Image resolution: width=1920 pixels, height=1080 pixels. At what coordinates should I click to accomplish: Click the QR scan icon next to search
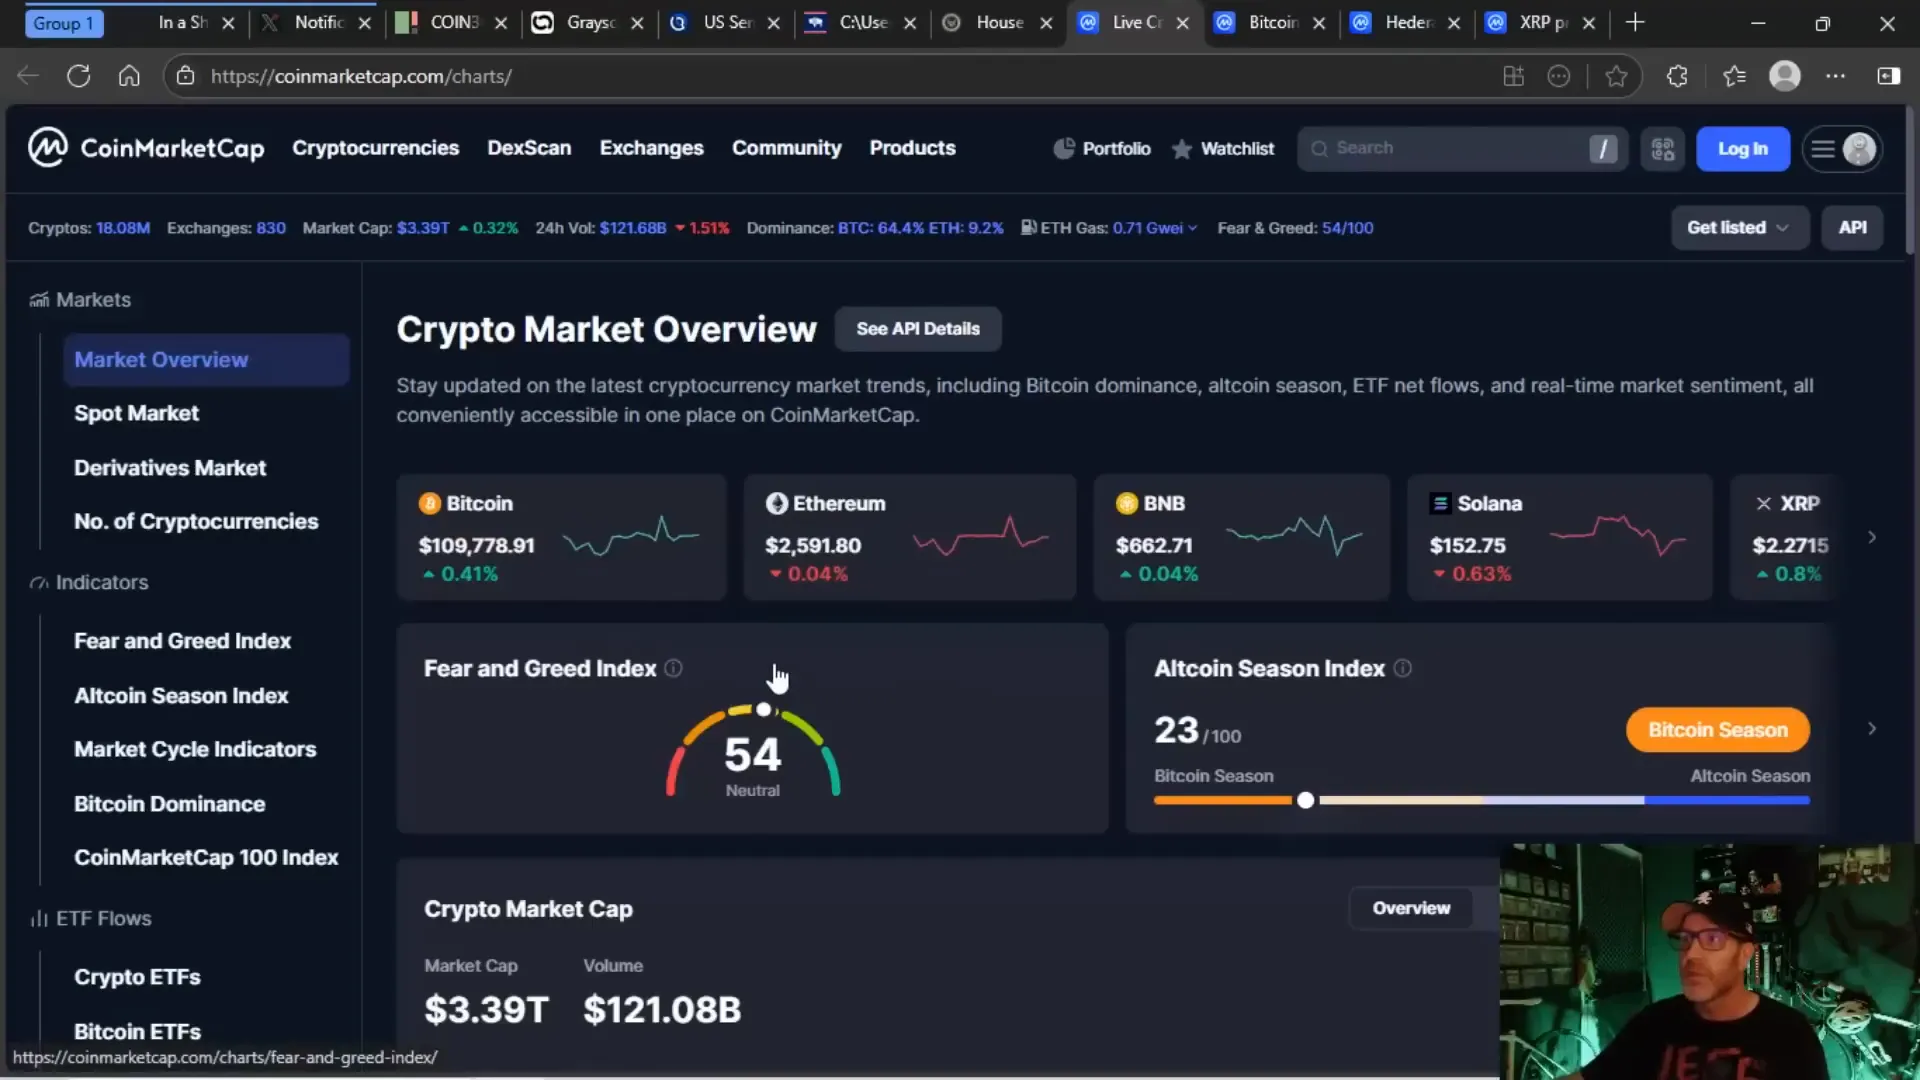tap(1662, 149)
